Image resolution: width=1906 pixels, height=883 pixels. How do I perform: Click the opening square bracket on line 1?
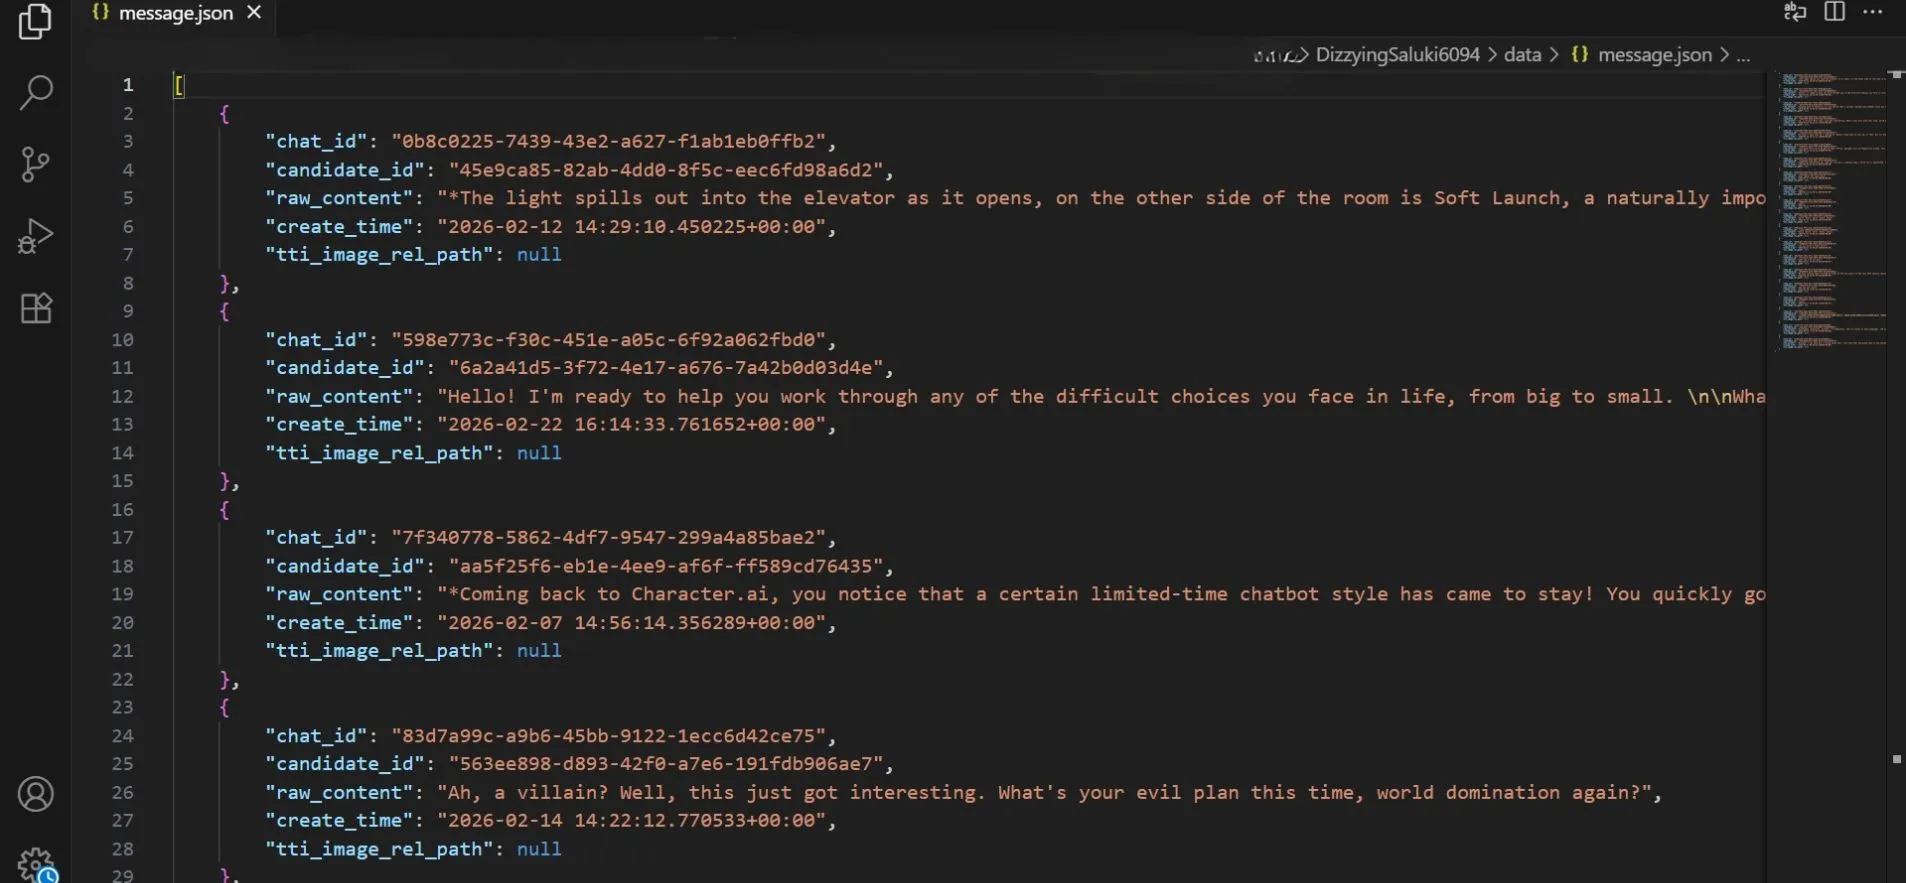click(179, 85)
